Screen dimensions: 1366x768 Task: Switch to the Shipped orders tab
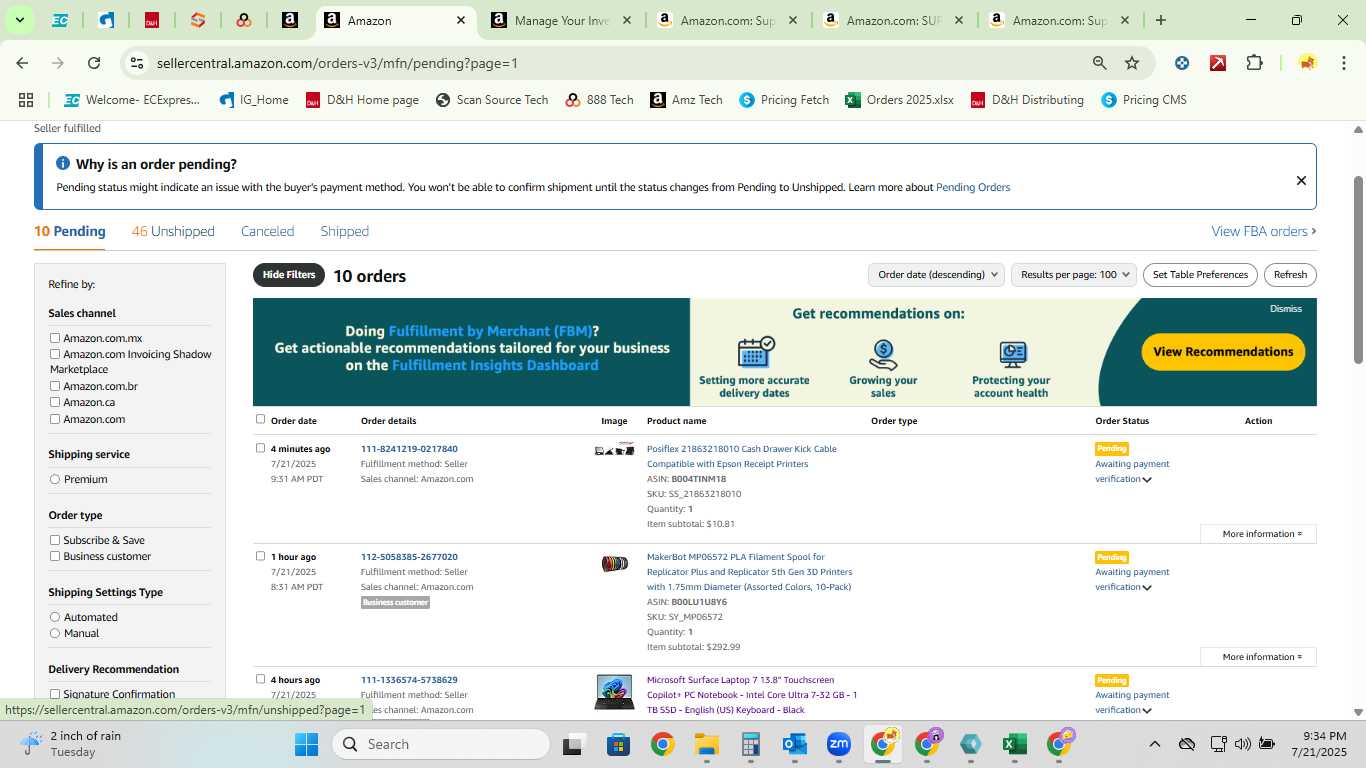[x=344, y=231]
